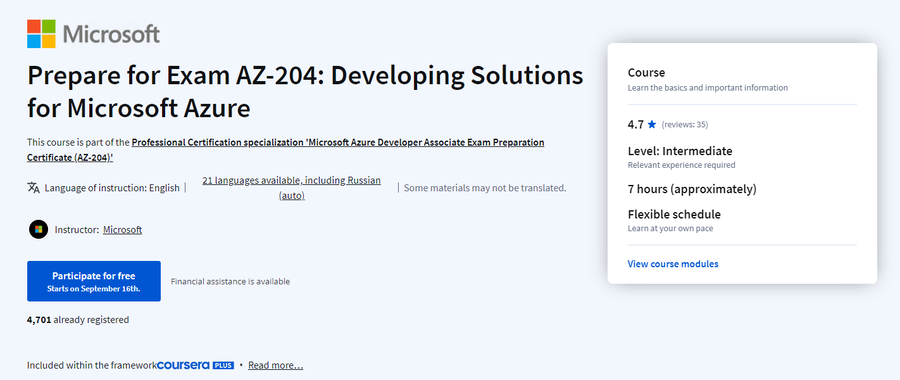Image resolution: width=900 pixels, height=380 pixels.
Task: Click the Course heading in the card
Action: (646, 73)
